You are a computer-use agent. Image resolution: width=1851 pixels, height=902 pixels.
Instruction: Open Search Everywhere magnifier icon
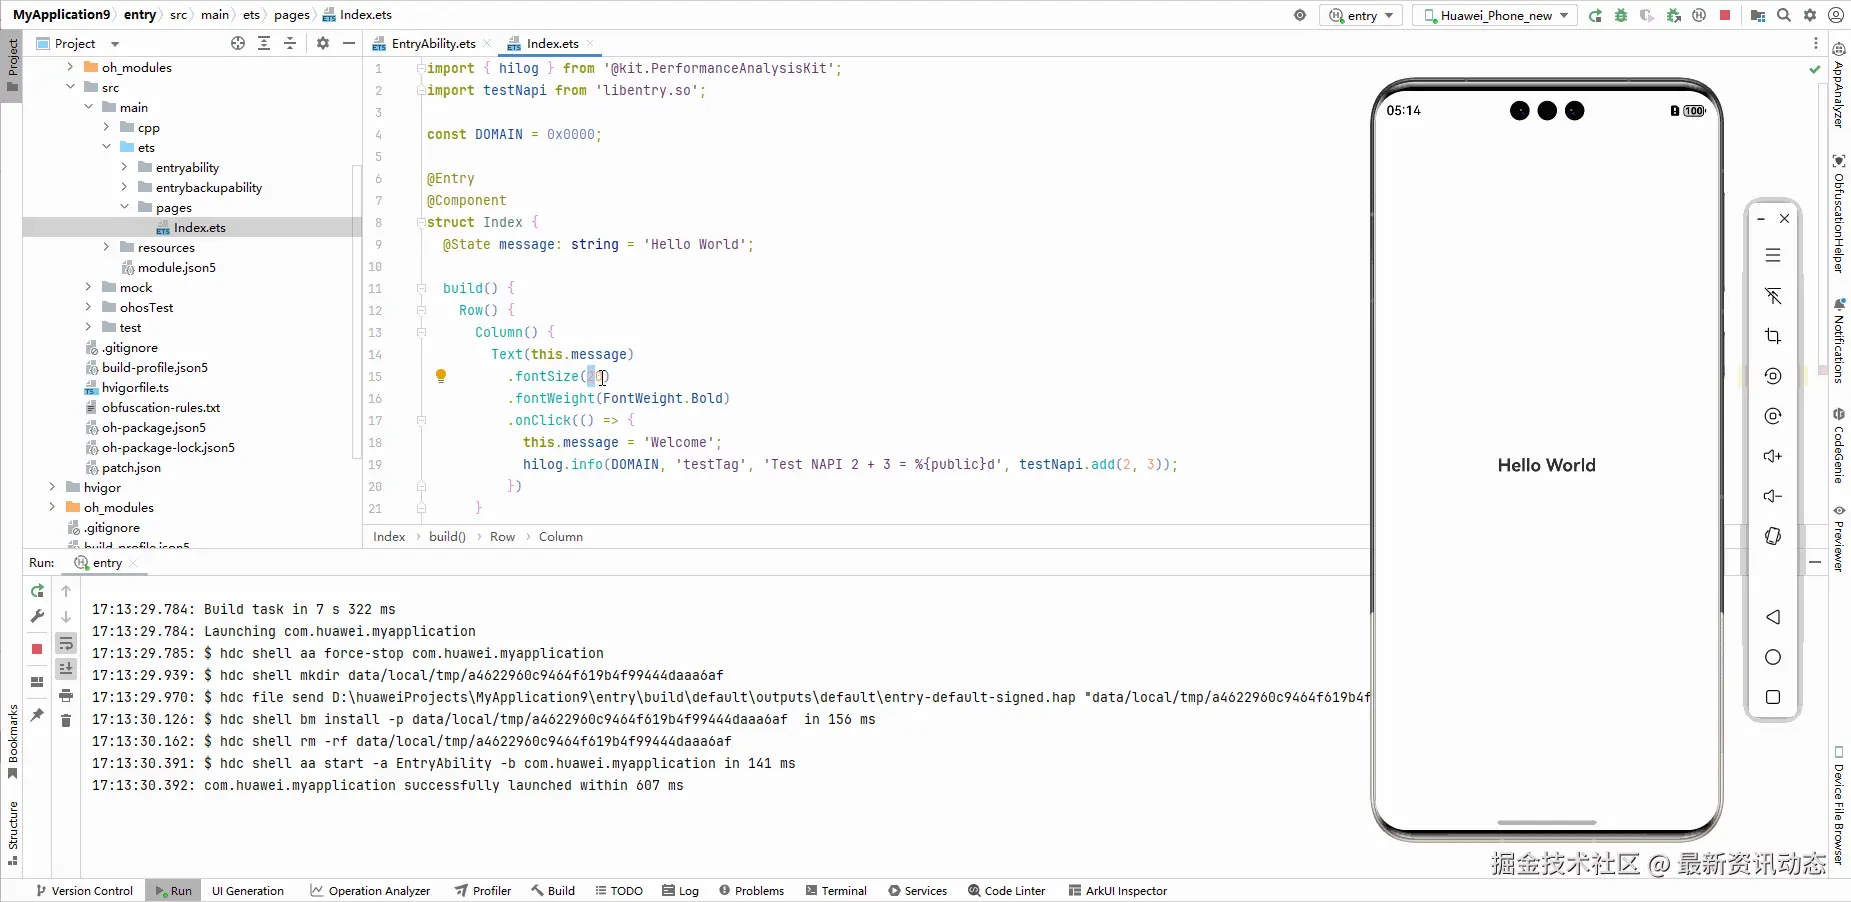coord(1784,15)
